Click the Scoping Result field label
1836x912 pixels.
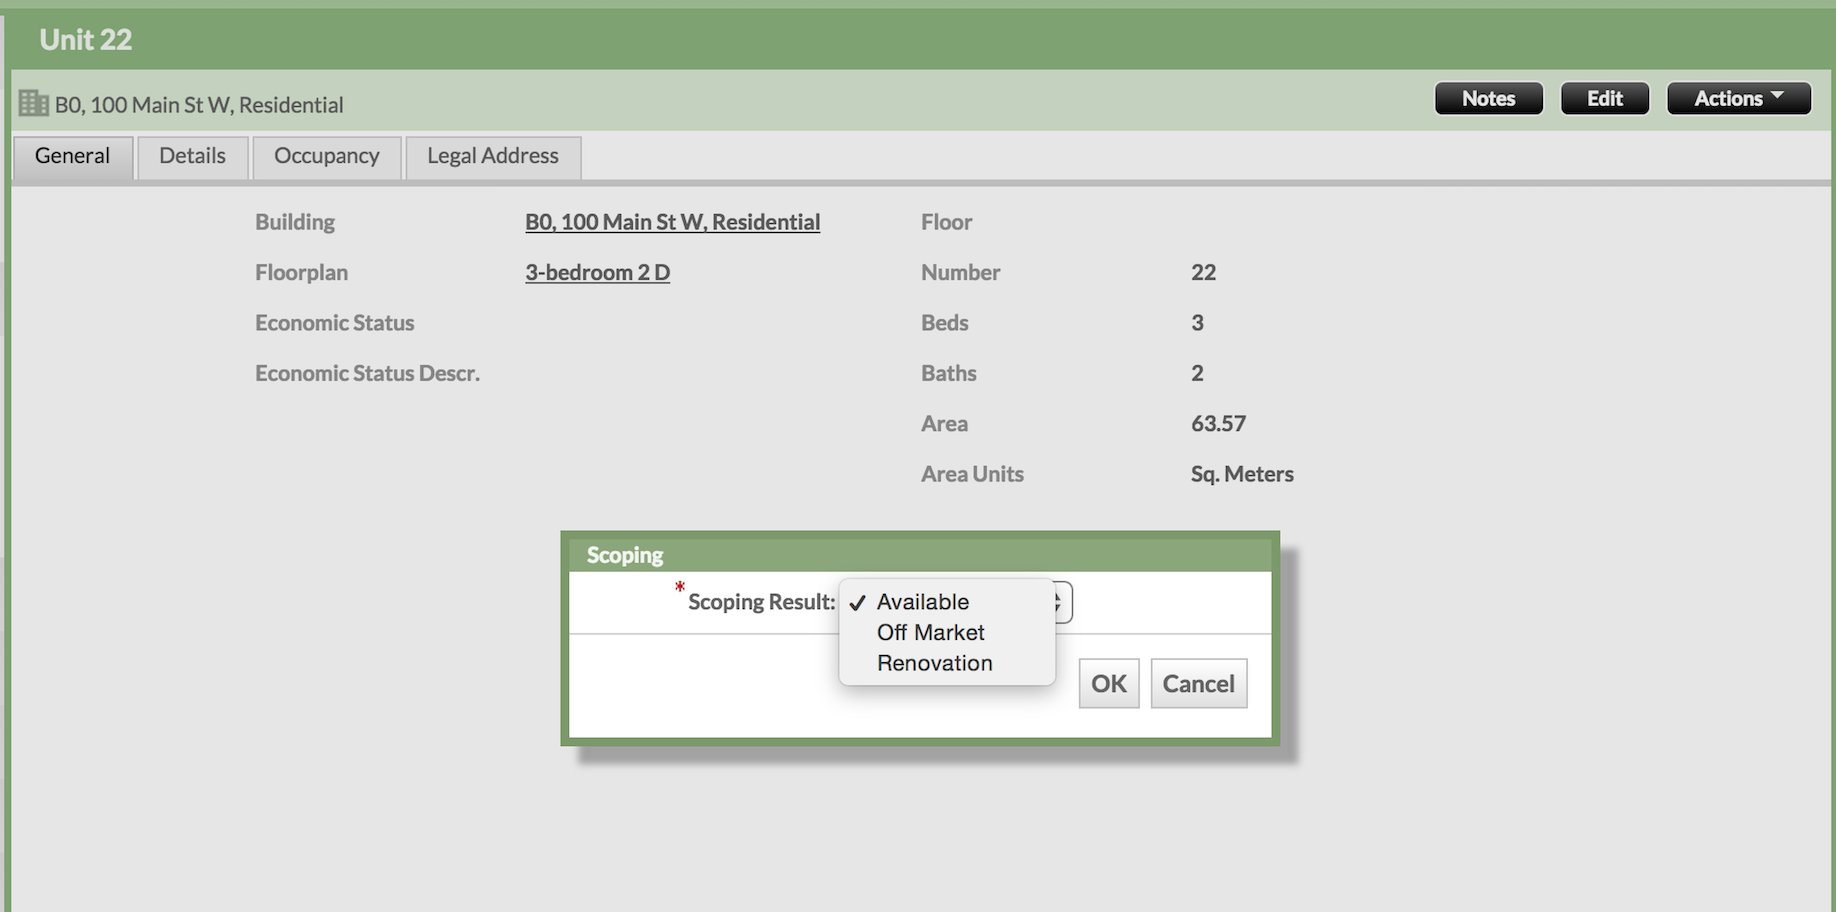(761, 602)
